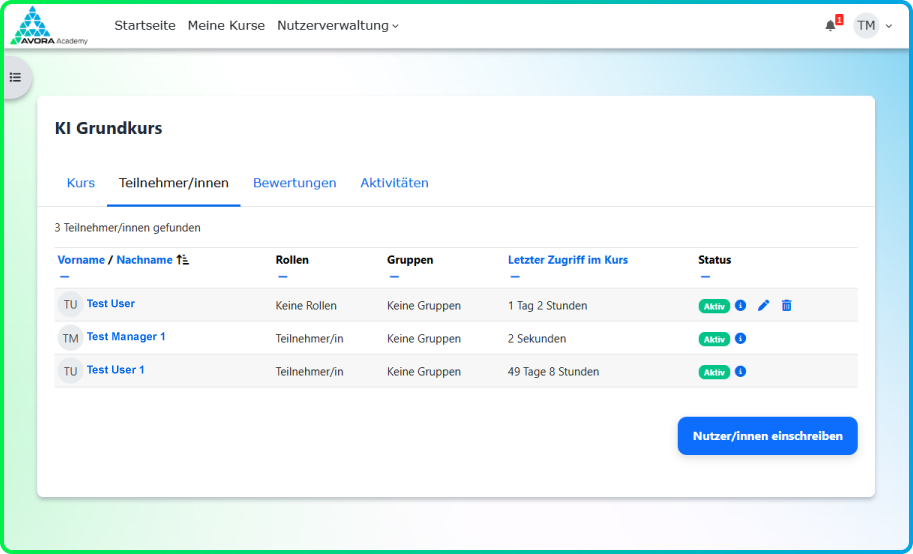Click 'Keine Gruppen' in Test User row
This screenshot has height=554, width=913.
[x=424, y=306]
